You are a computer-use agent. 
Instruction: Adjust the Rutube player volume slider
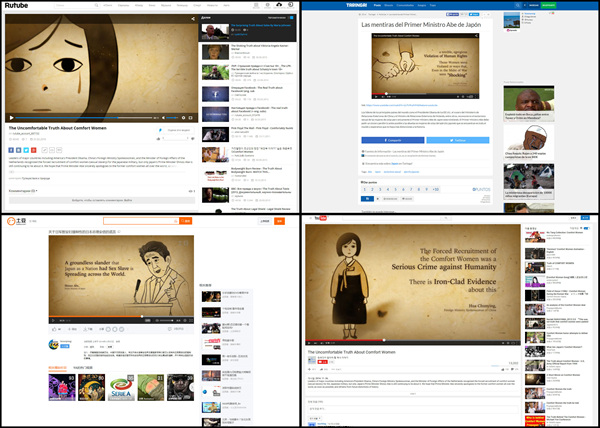[x=172, y=118]
